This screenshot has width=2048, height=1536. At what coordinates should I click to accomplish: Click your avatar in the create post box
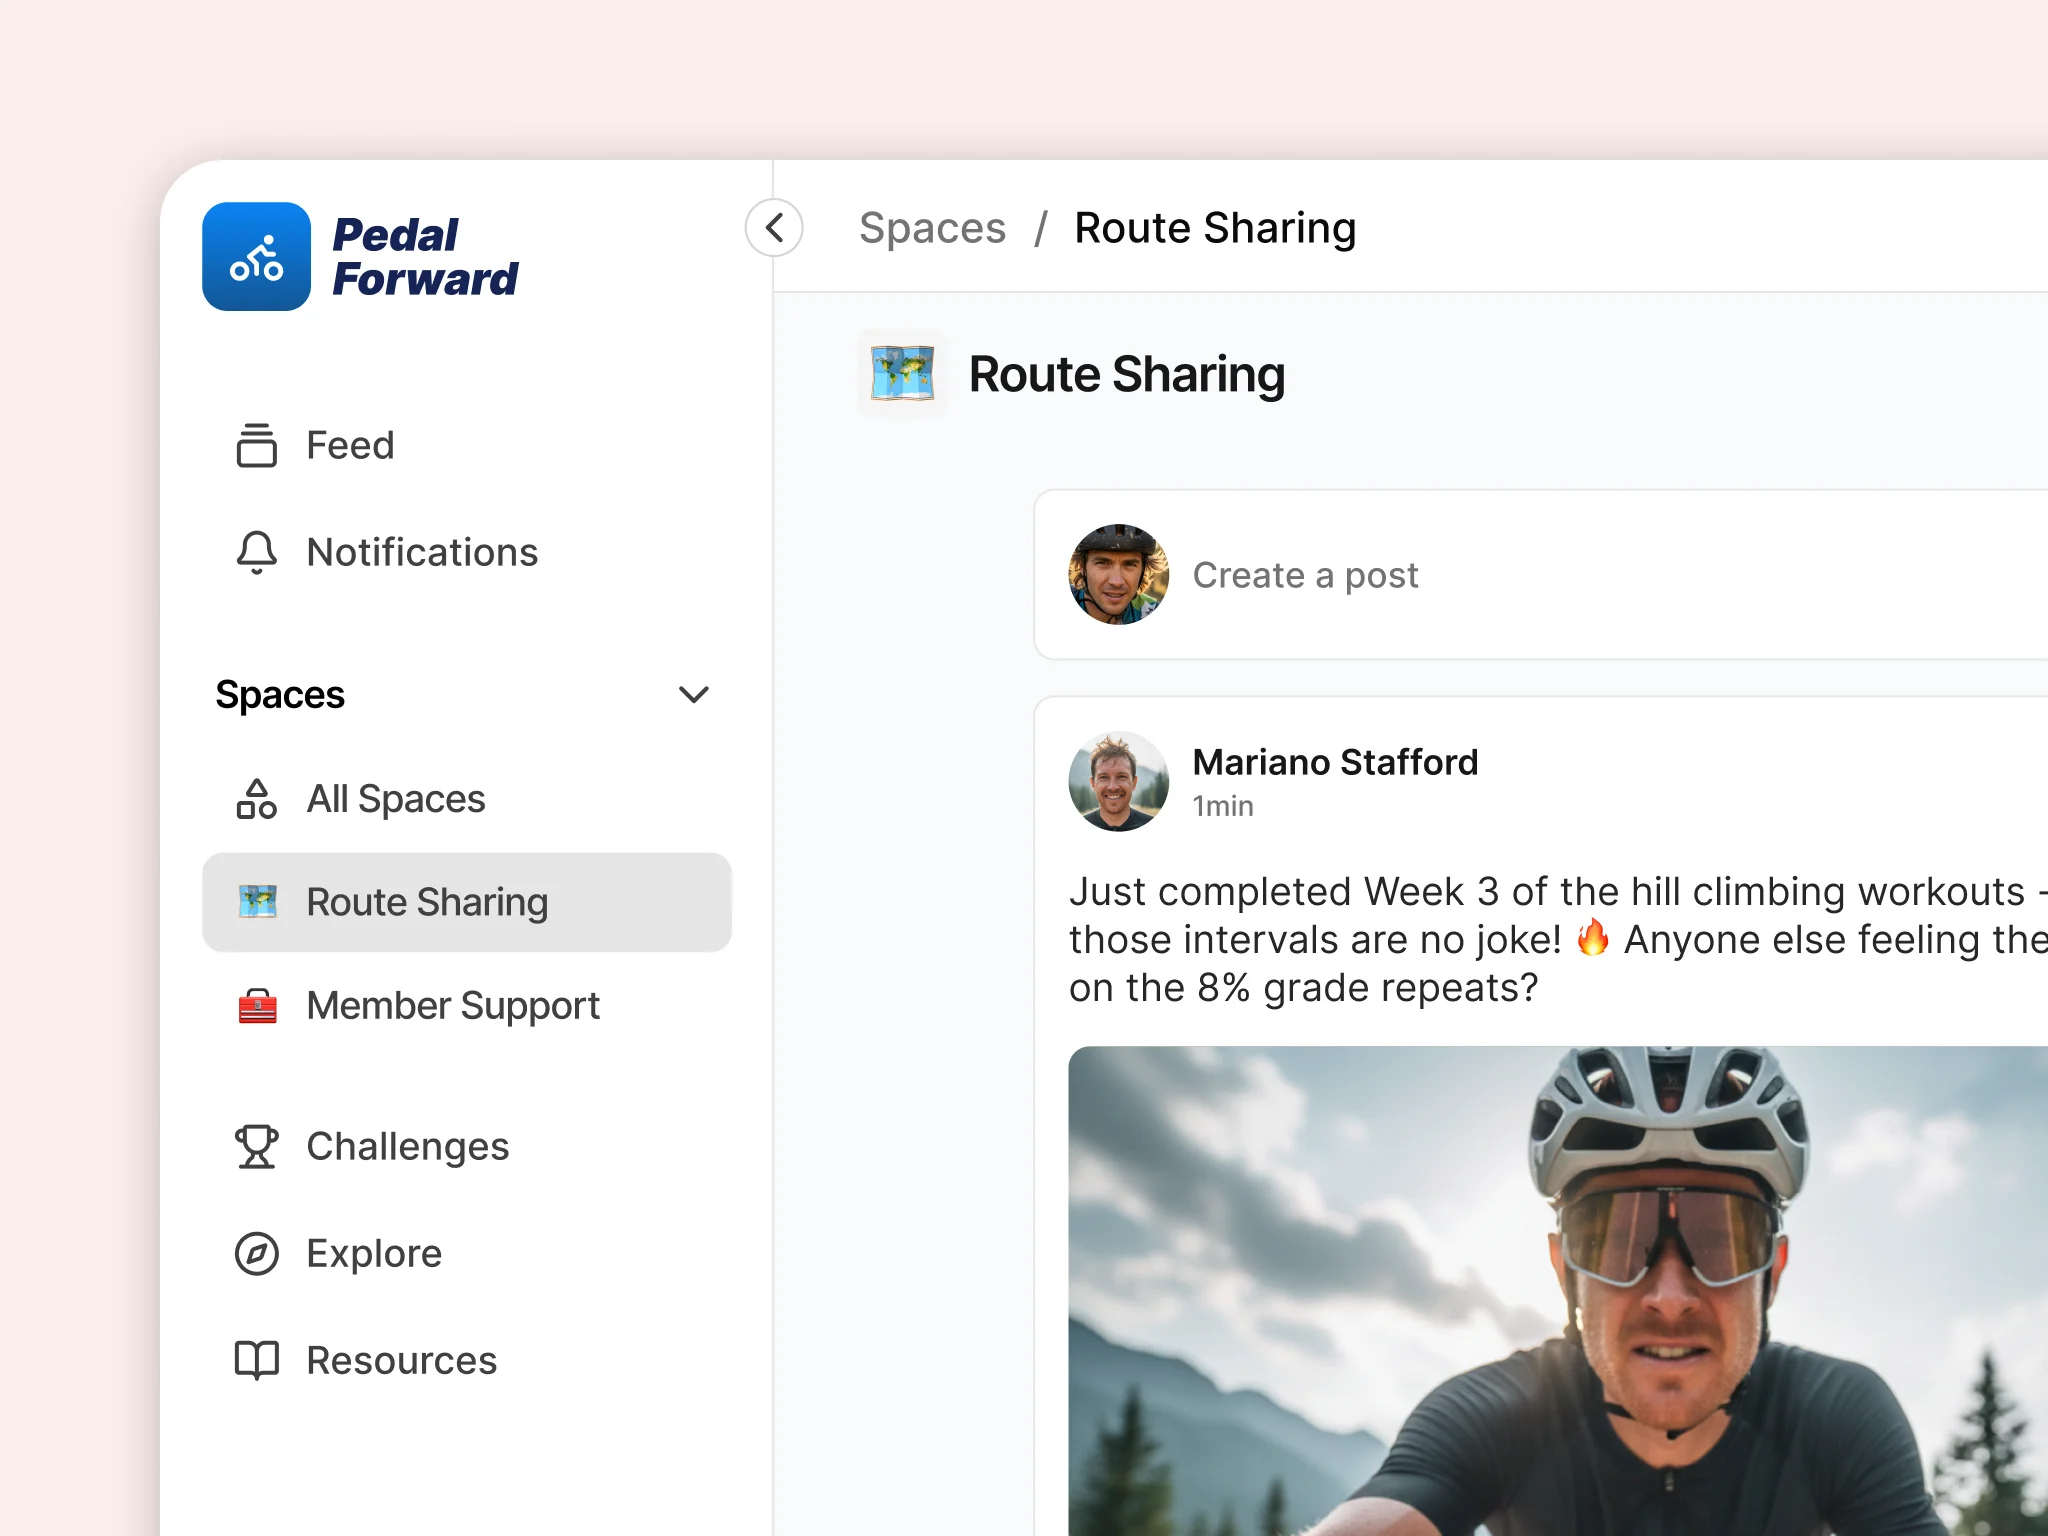pos(1118,575)
